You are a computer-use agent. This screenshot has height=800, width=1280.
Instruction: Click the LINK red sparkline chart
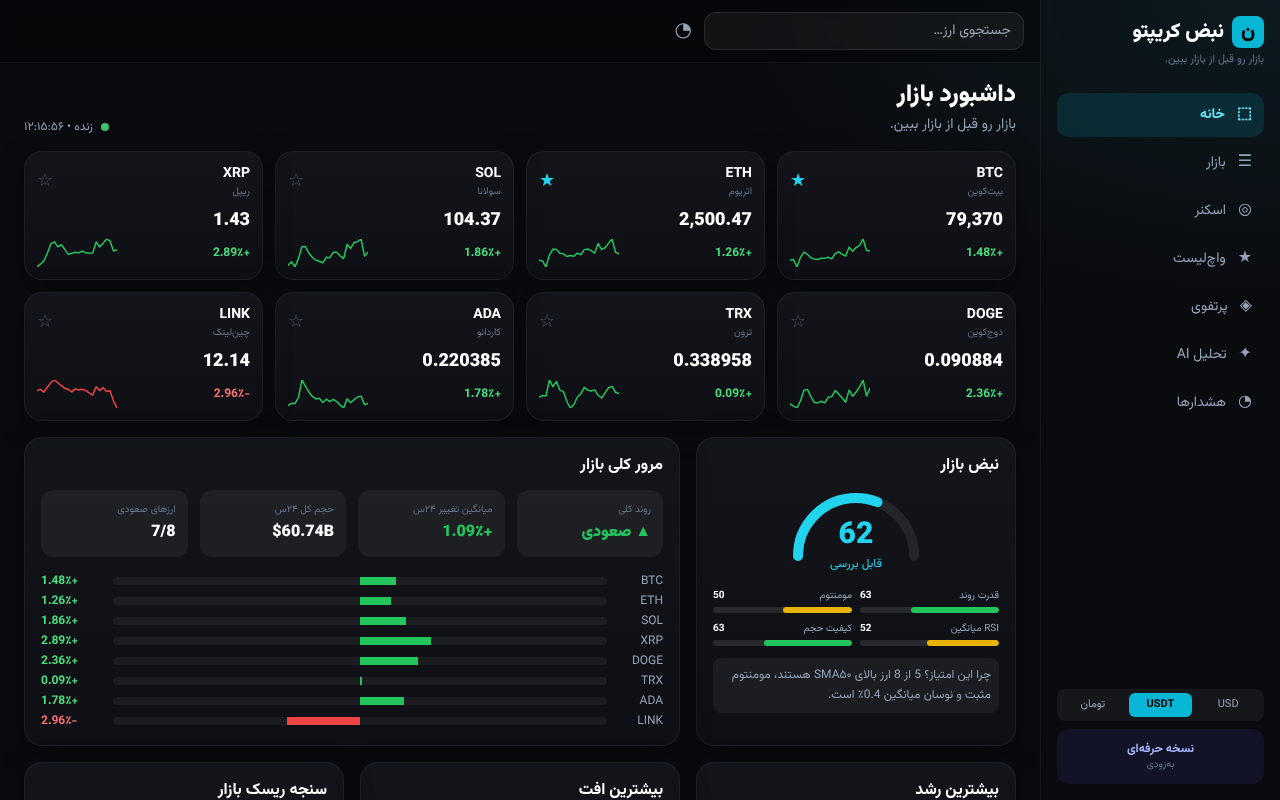coord(77,393)
